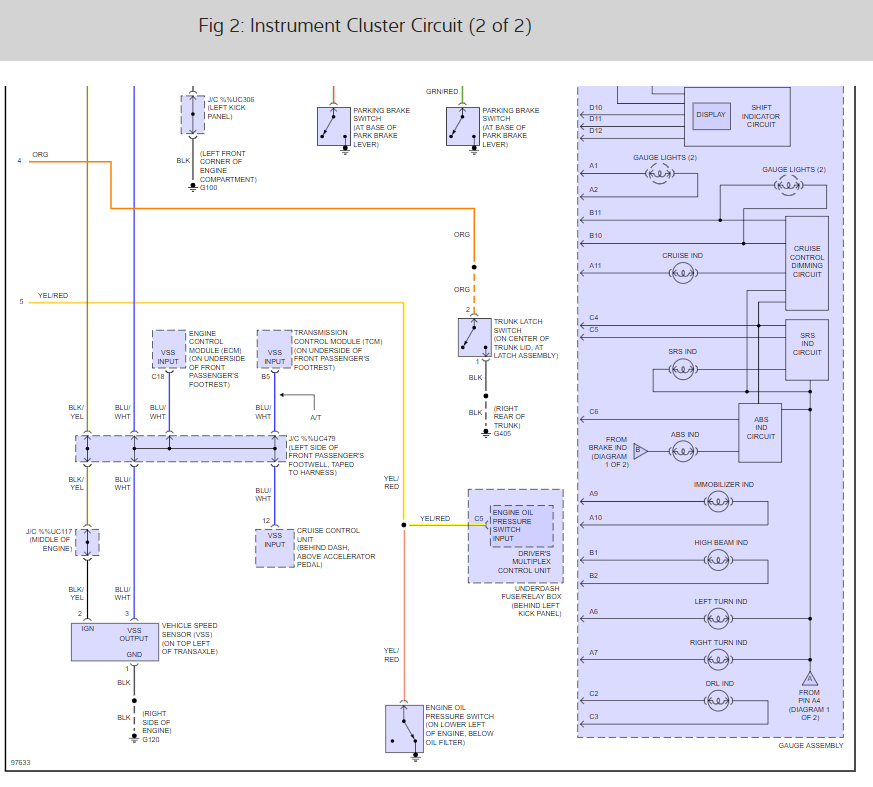873x787 pixels.
Task: Click the G405 ground symbol
Action: click(486, 432)
